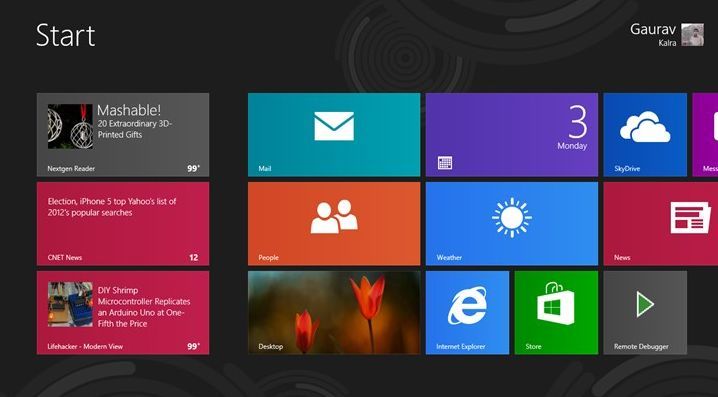Open the News tile newspaper icon

click(690, 218)
